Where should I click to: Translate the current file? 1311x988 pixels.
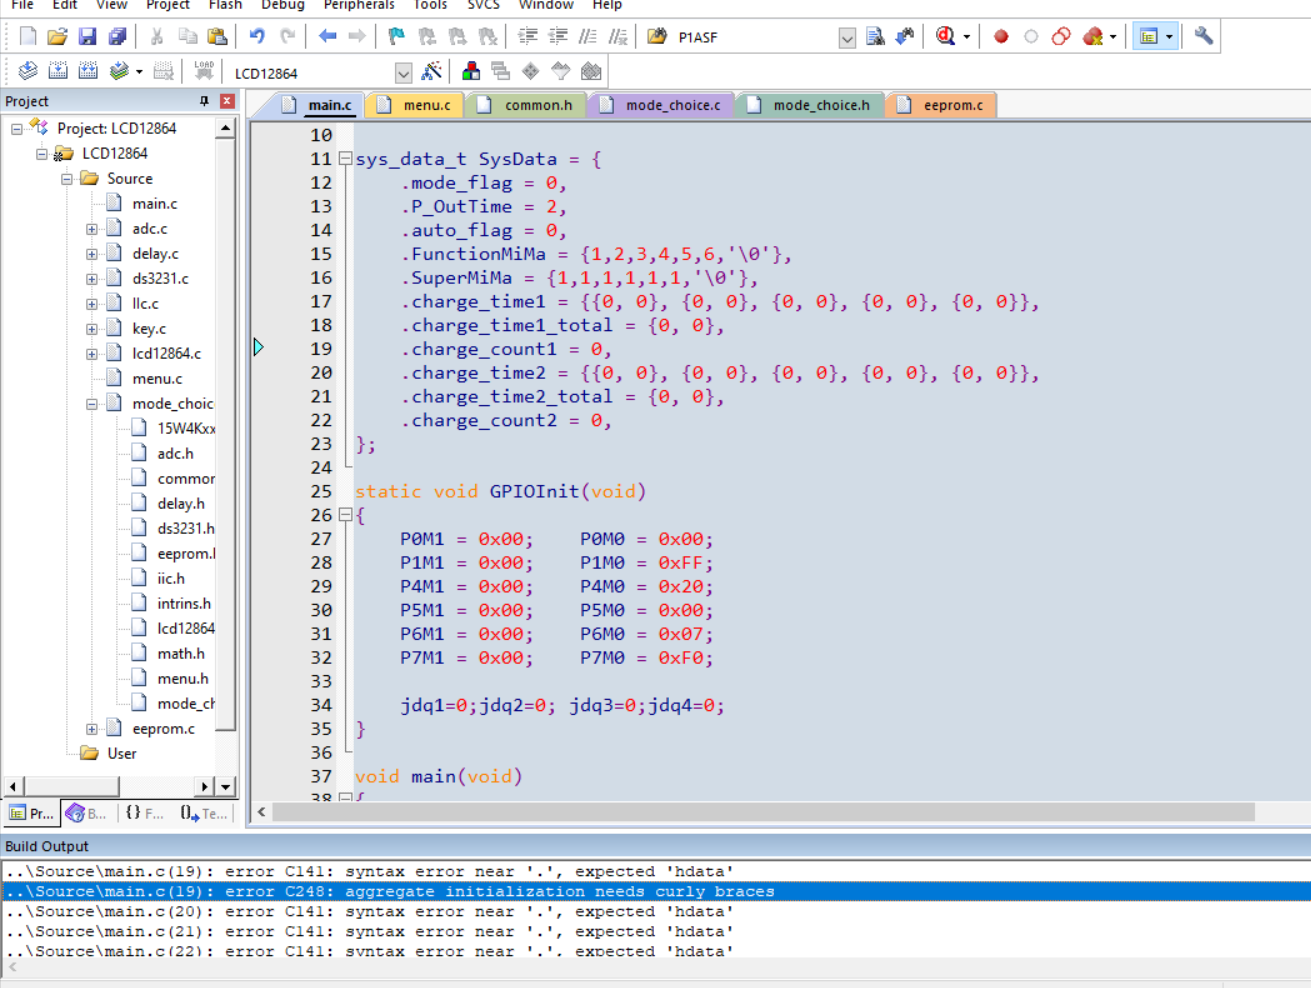tap(28, 71)
